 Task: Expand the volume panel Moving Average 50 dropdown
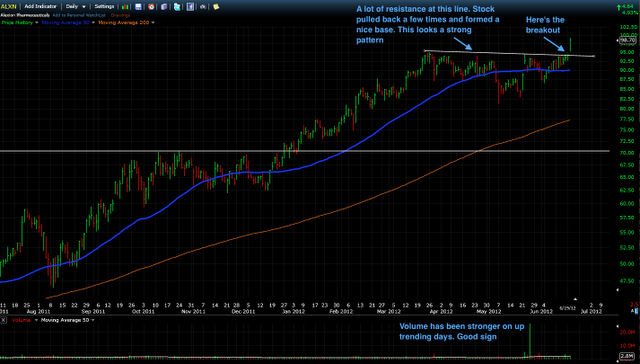click(93, 320)
